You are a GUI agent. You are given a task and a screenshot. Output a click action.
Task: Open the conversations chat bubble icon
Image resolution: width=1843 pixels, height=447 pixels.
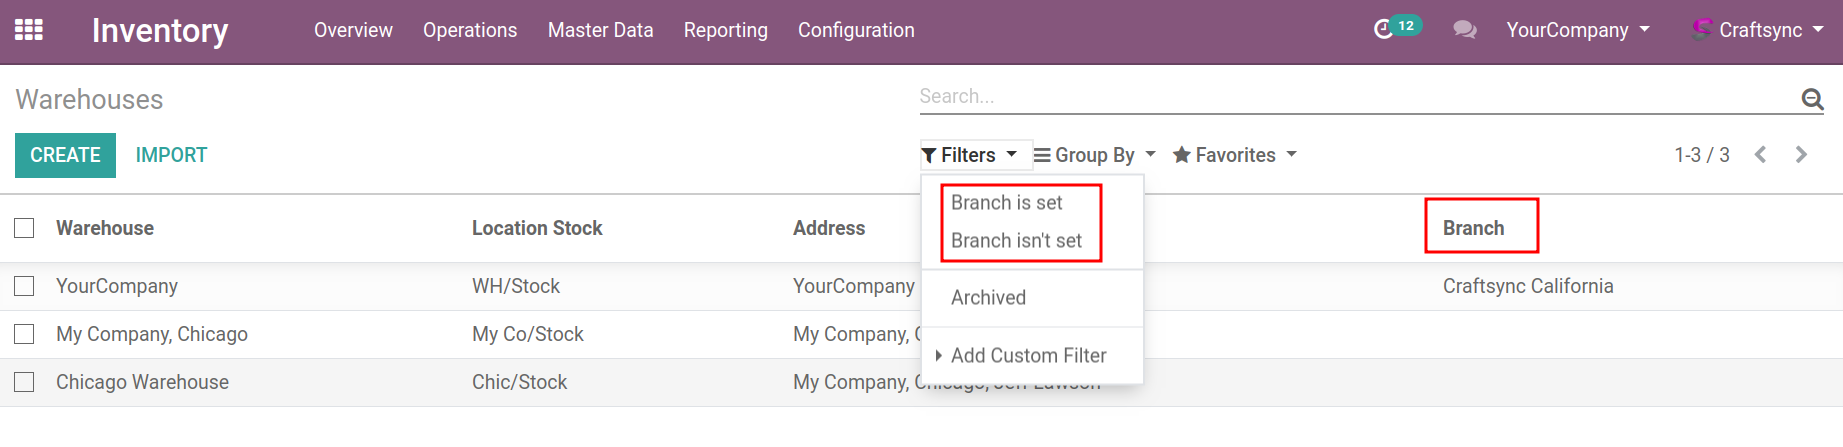click(x=1464, y=30)
